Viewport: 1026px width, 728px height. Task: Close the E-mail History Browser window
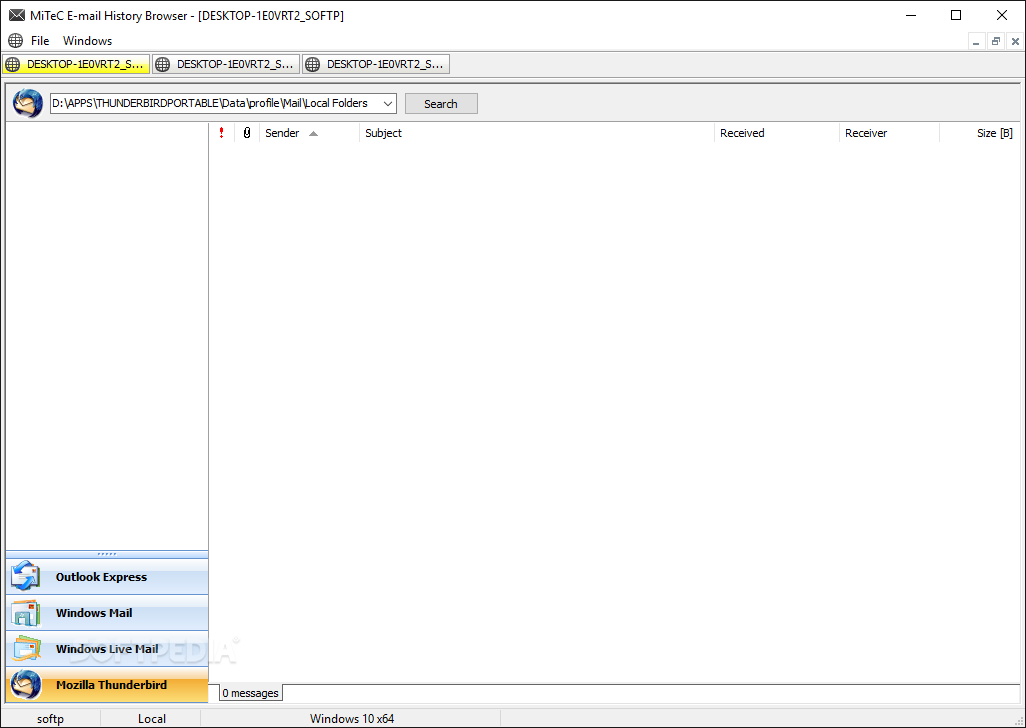tap(1002, 15)
